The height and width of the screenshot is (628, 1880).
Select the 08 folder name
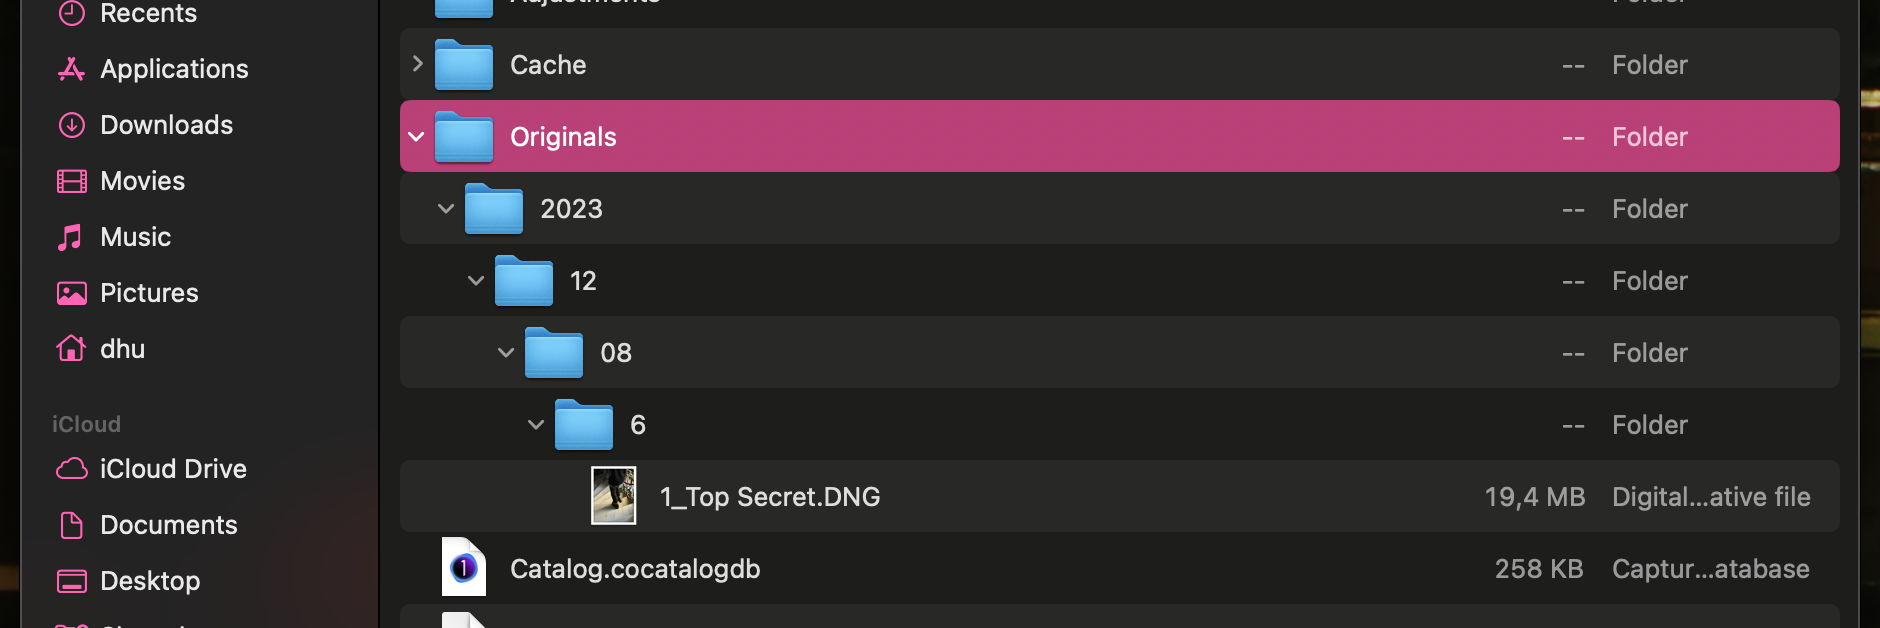(x=616, y=353)
